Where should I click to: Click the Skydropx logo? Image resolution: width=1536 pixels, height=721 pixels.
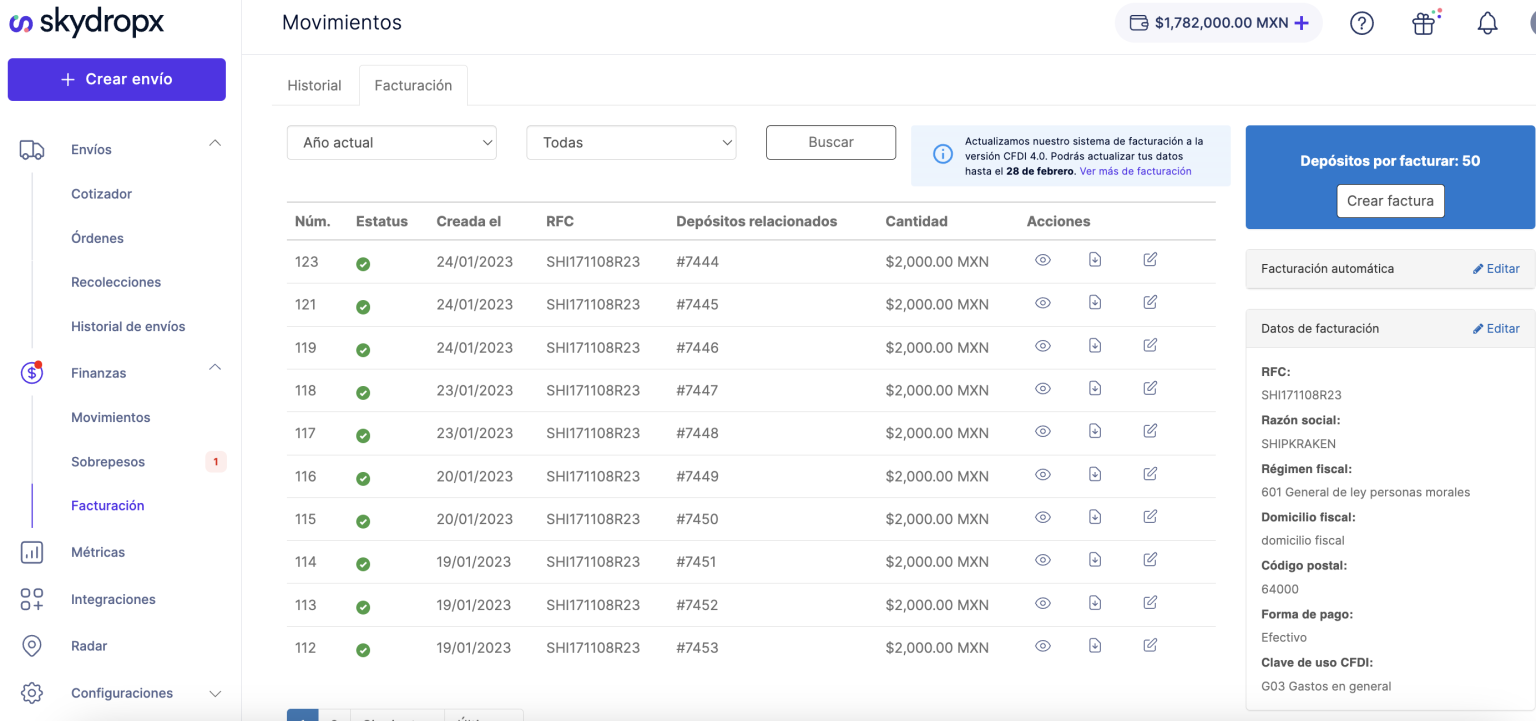84,22
